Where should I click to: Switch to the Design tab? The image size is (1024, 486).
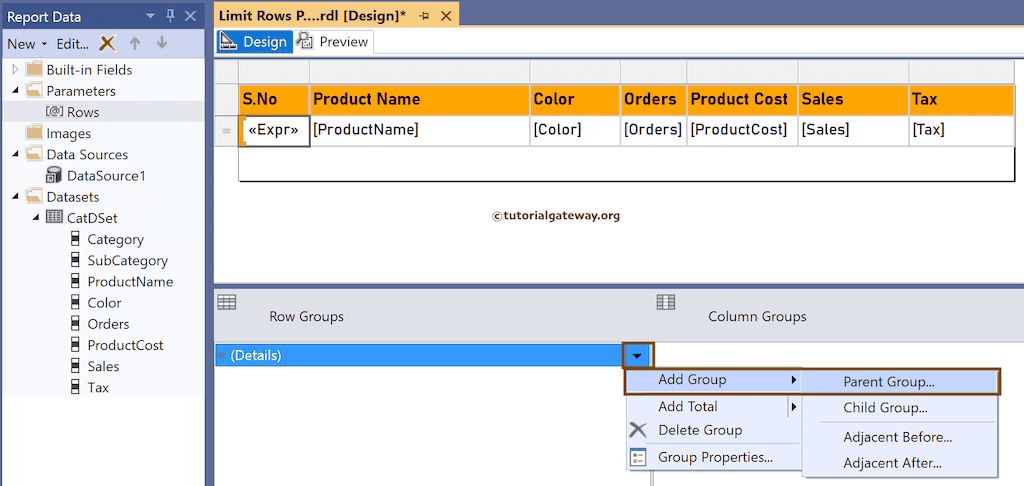tap(254, 41)
